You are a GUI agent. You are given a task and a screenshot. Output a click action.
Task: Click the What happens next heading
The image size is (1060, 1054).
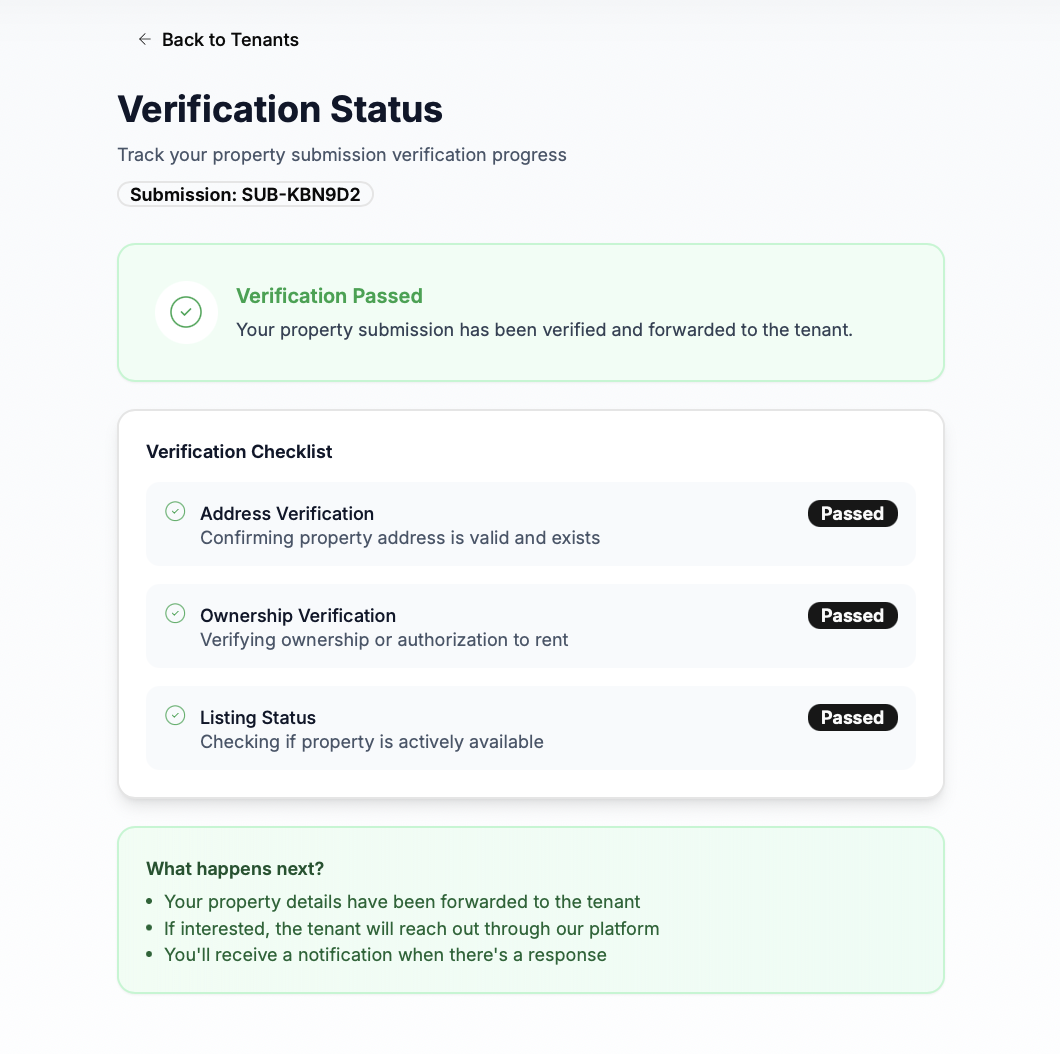pyautogui.click(x=235, y=869)
